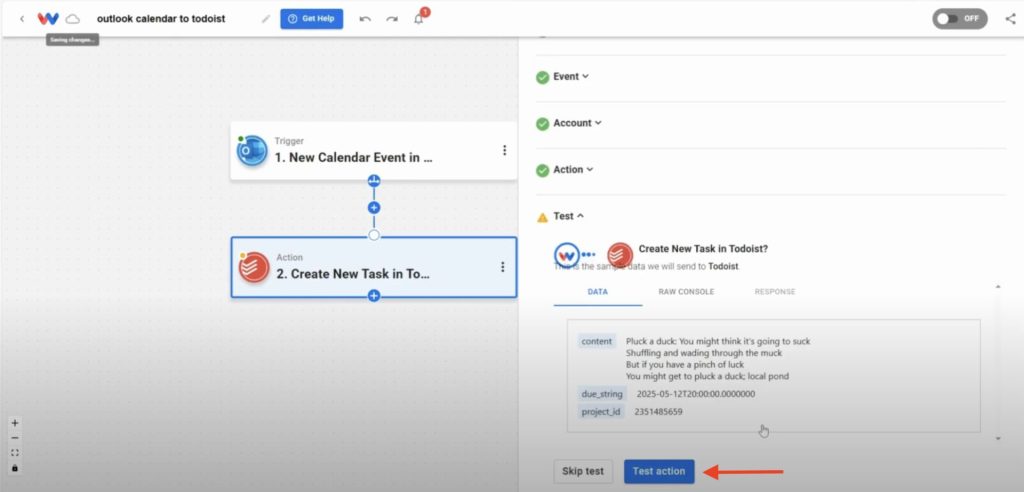Zoom out on the canvas
The height and width of the screenshot is (492, 1024).
[15, 438]
